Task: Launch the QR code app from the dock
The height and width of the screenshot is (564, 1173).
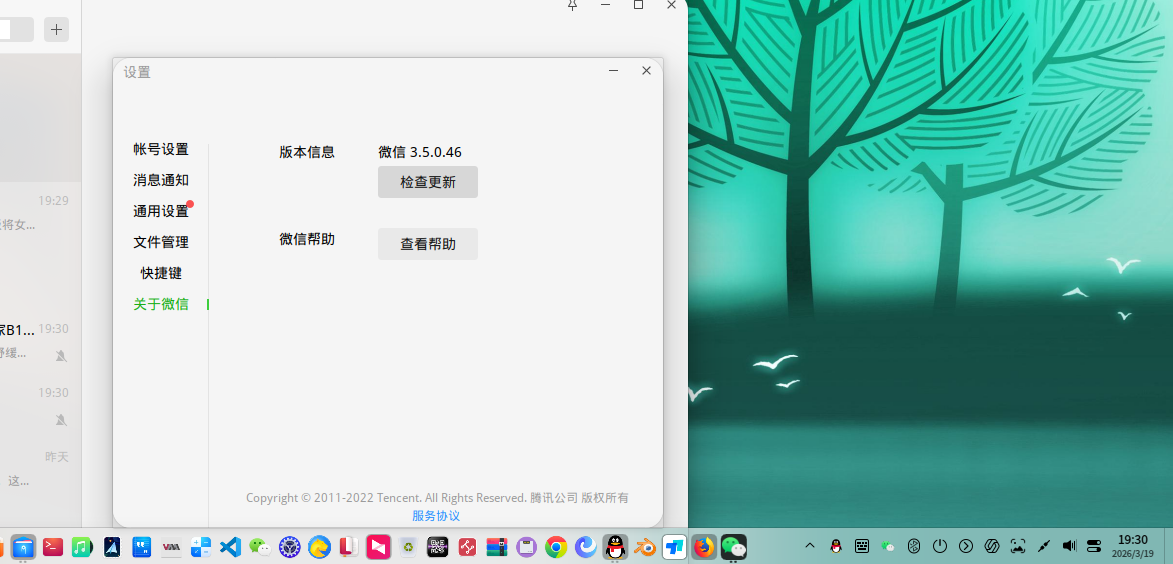Action: pyautogui.click(x=438, y=548)
